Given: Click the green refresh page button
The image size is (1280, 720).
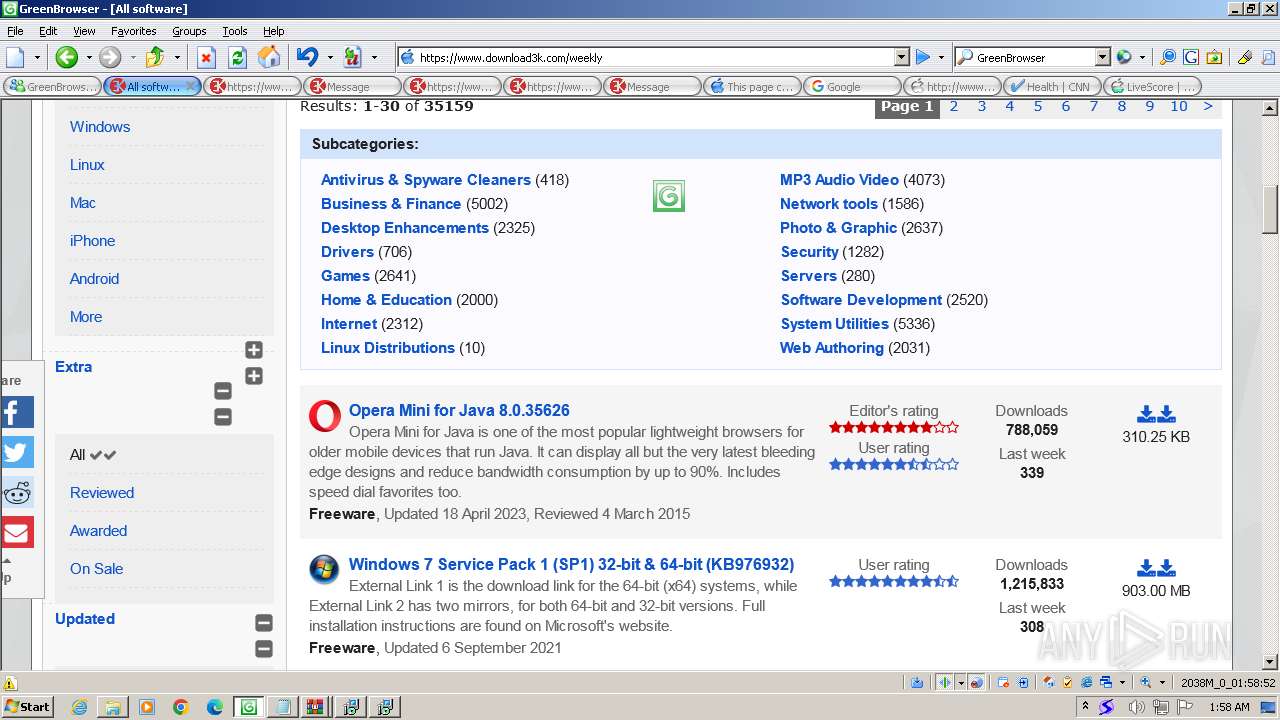Looking at the screenshot, I should click(x=238, y=57).
